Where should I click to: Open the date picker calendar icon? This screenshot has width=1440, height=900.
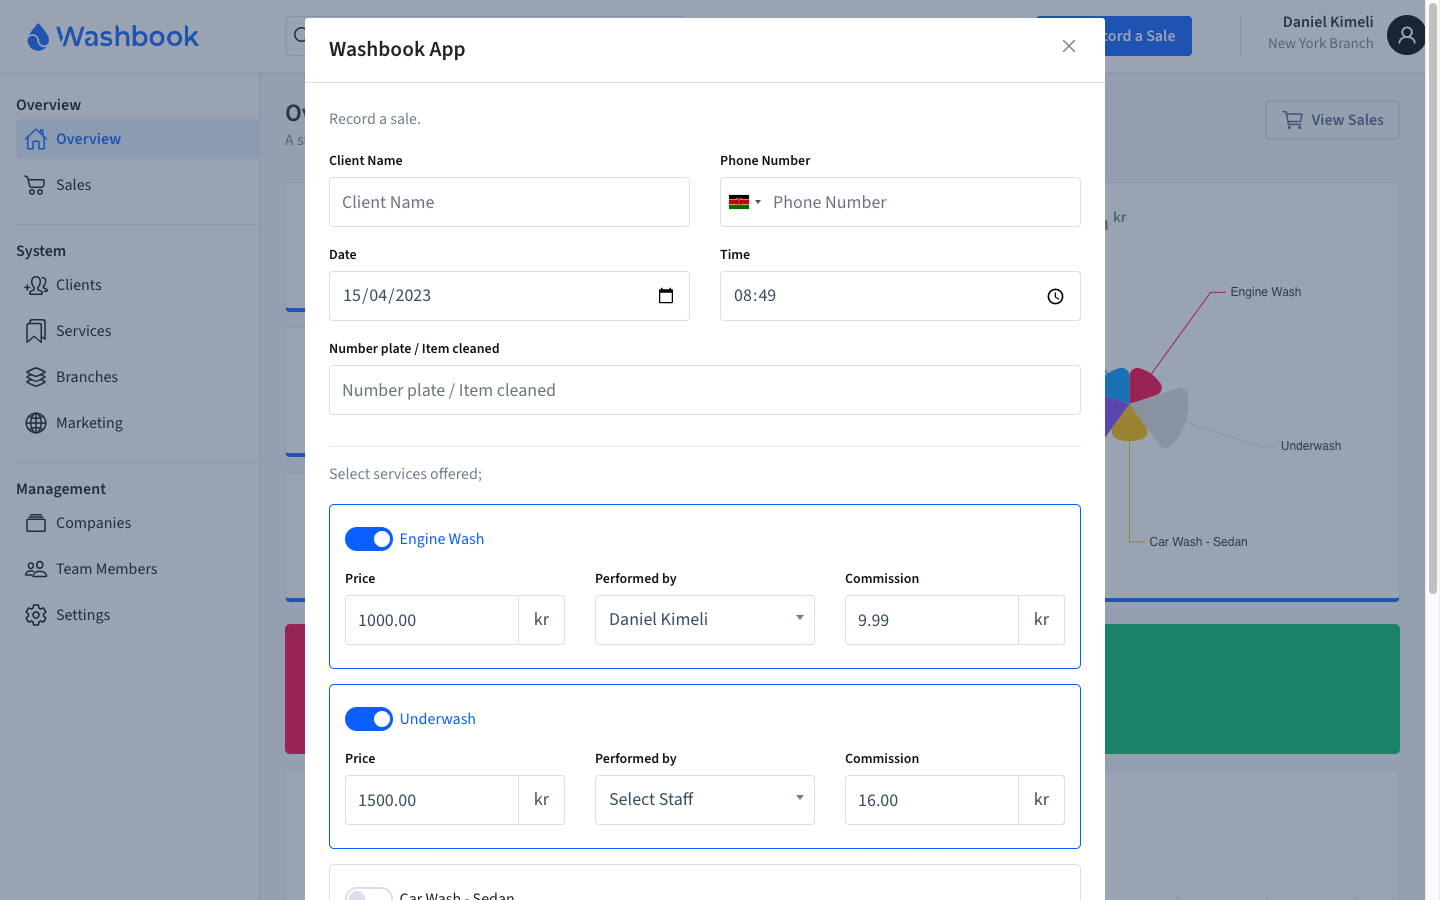click(x=666, y=296)
